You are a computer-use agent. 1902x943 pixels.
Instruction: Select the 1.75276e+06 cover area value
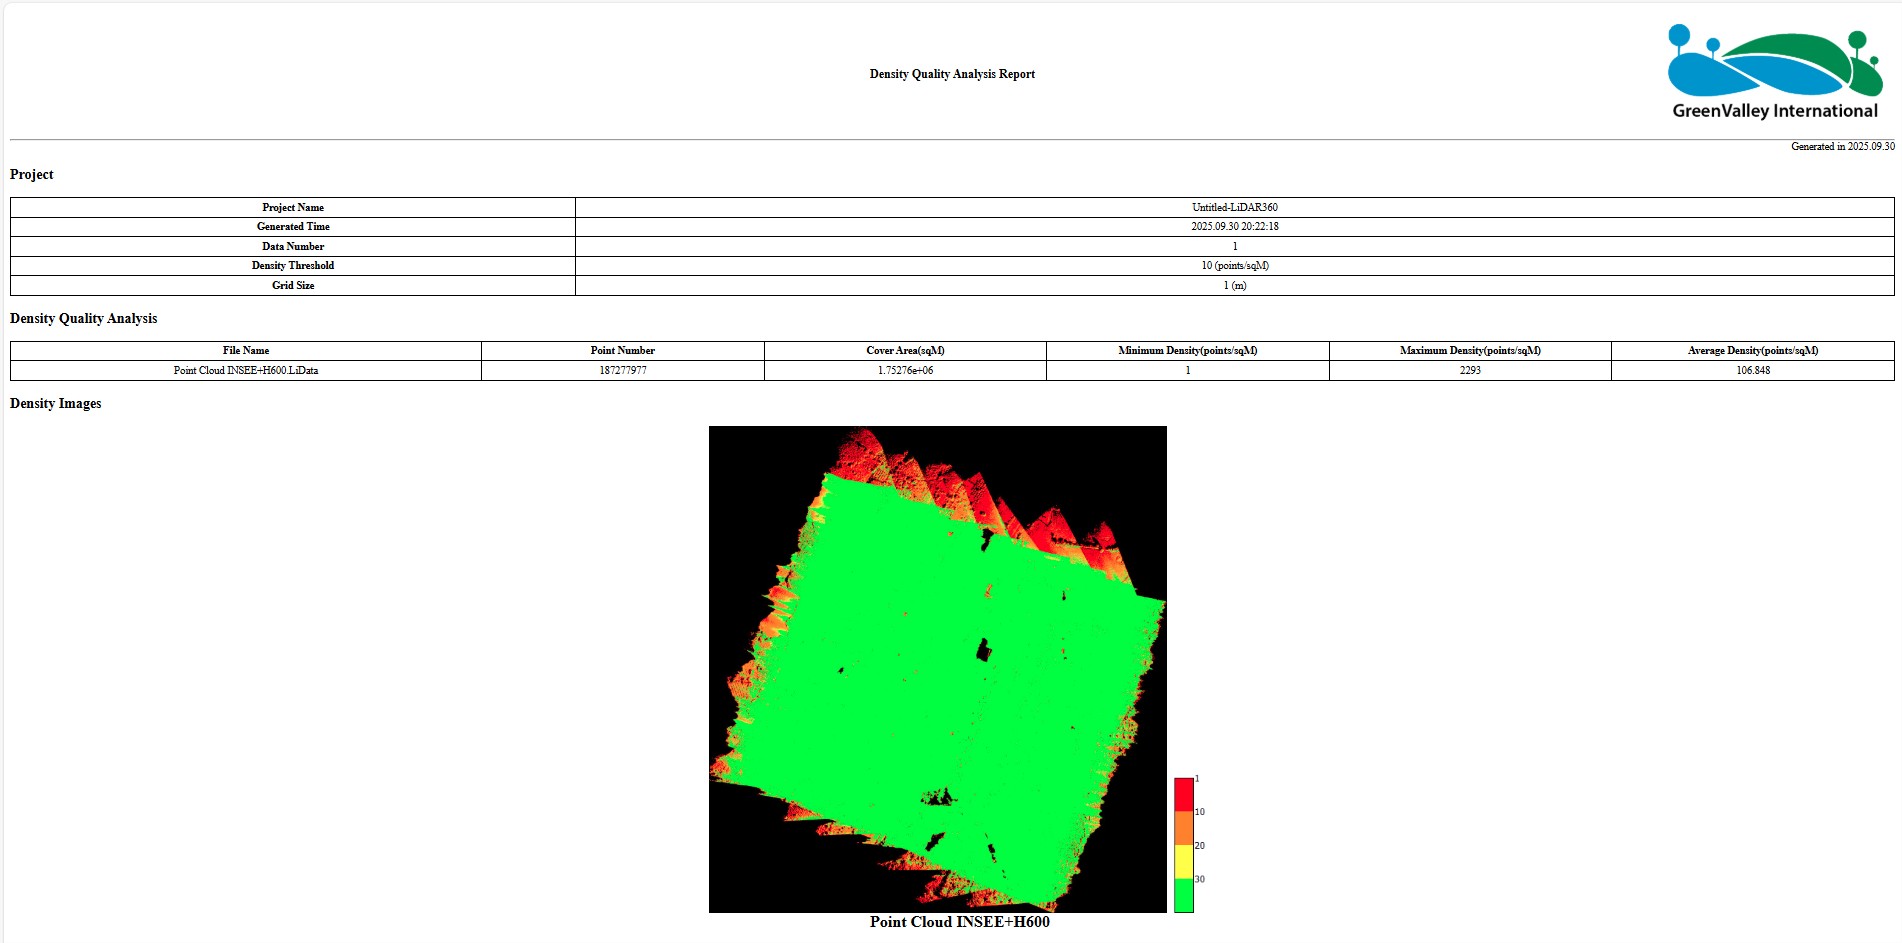(x=905, y=370)
